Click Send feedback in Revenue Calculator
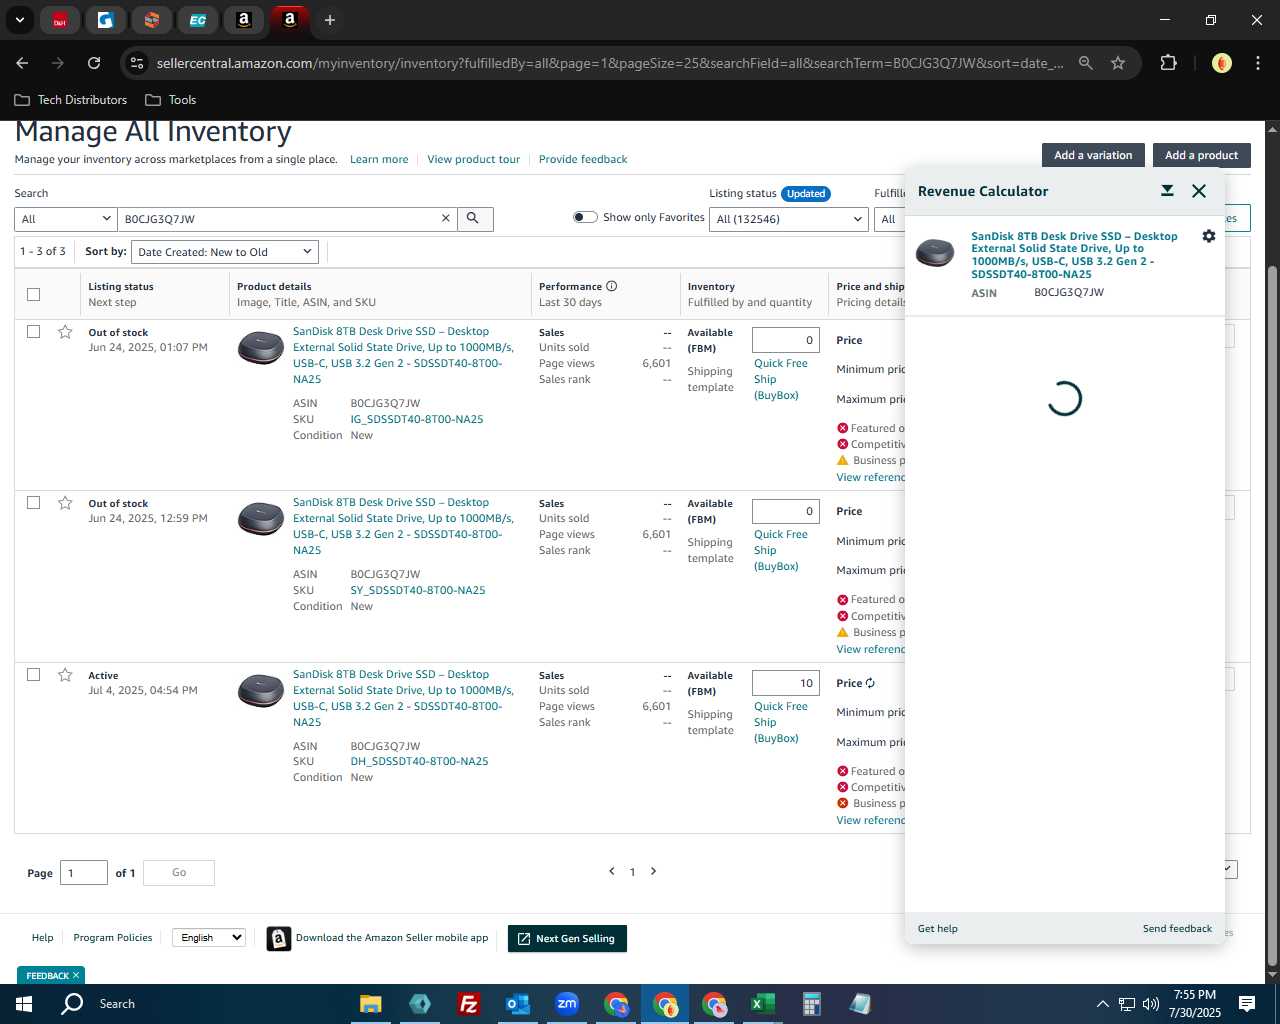Screen dimensions: 1280x1024 click(1177, 928)
